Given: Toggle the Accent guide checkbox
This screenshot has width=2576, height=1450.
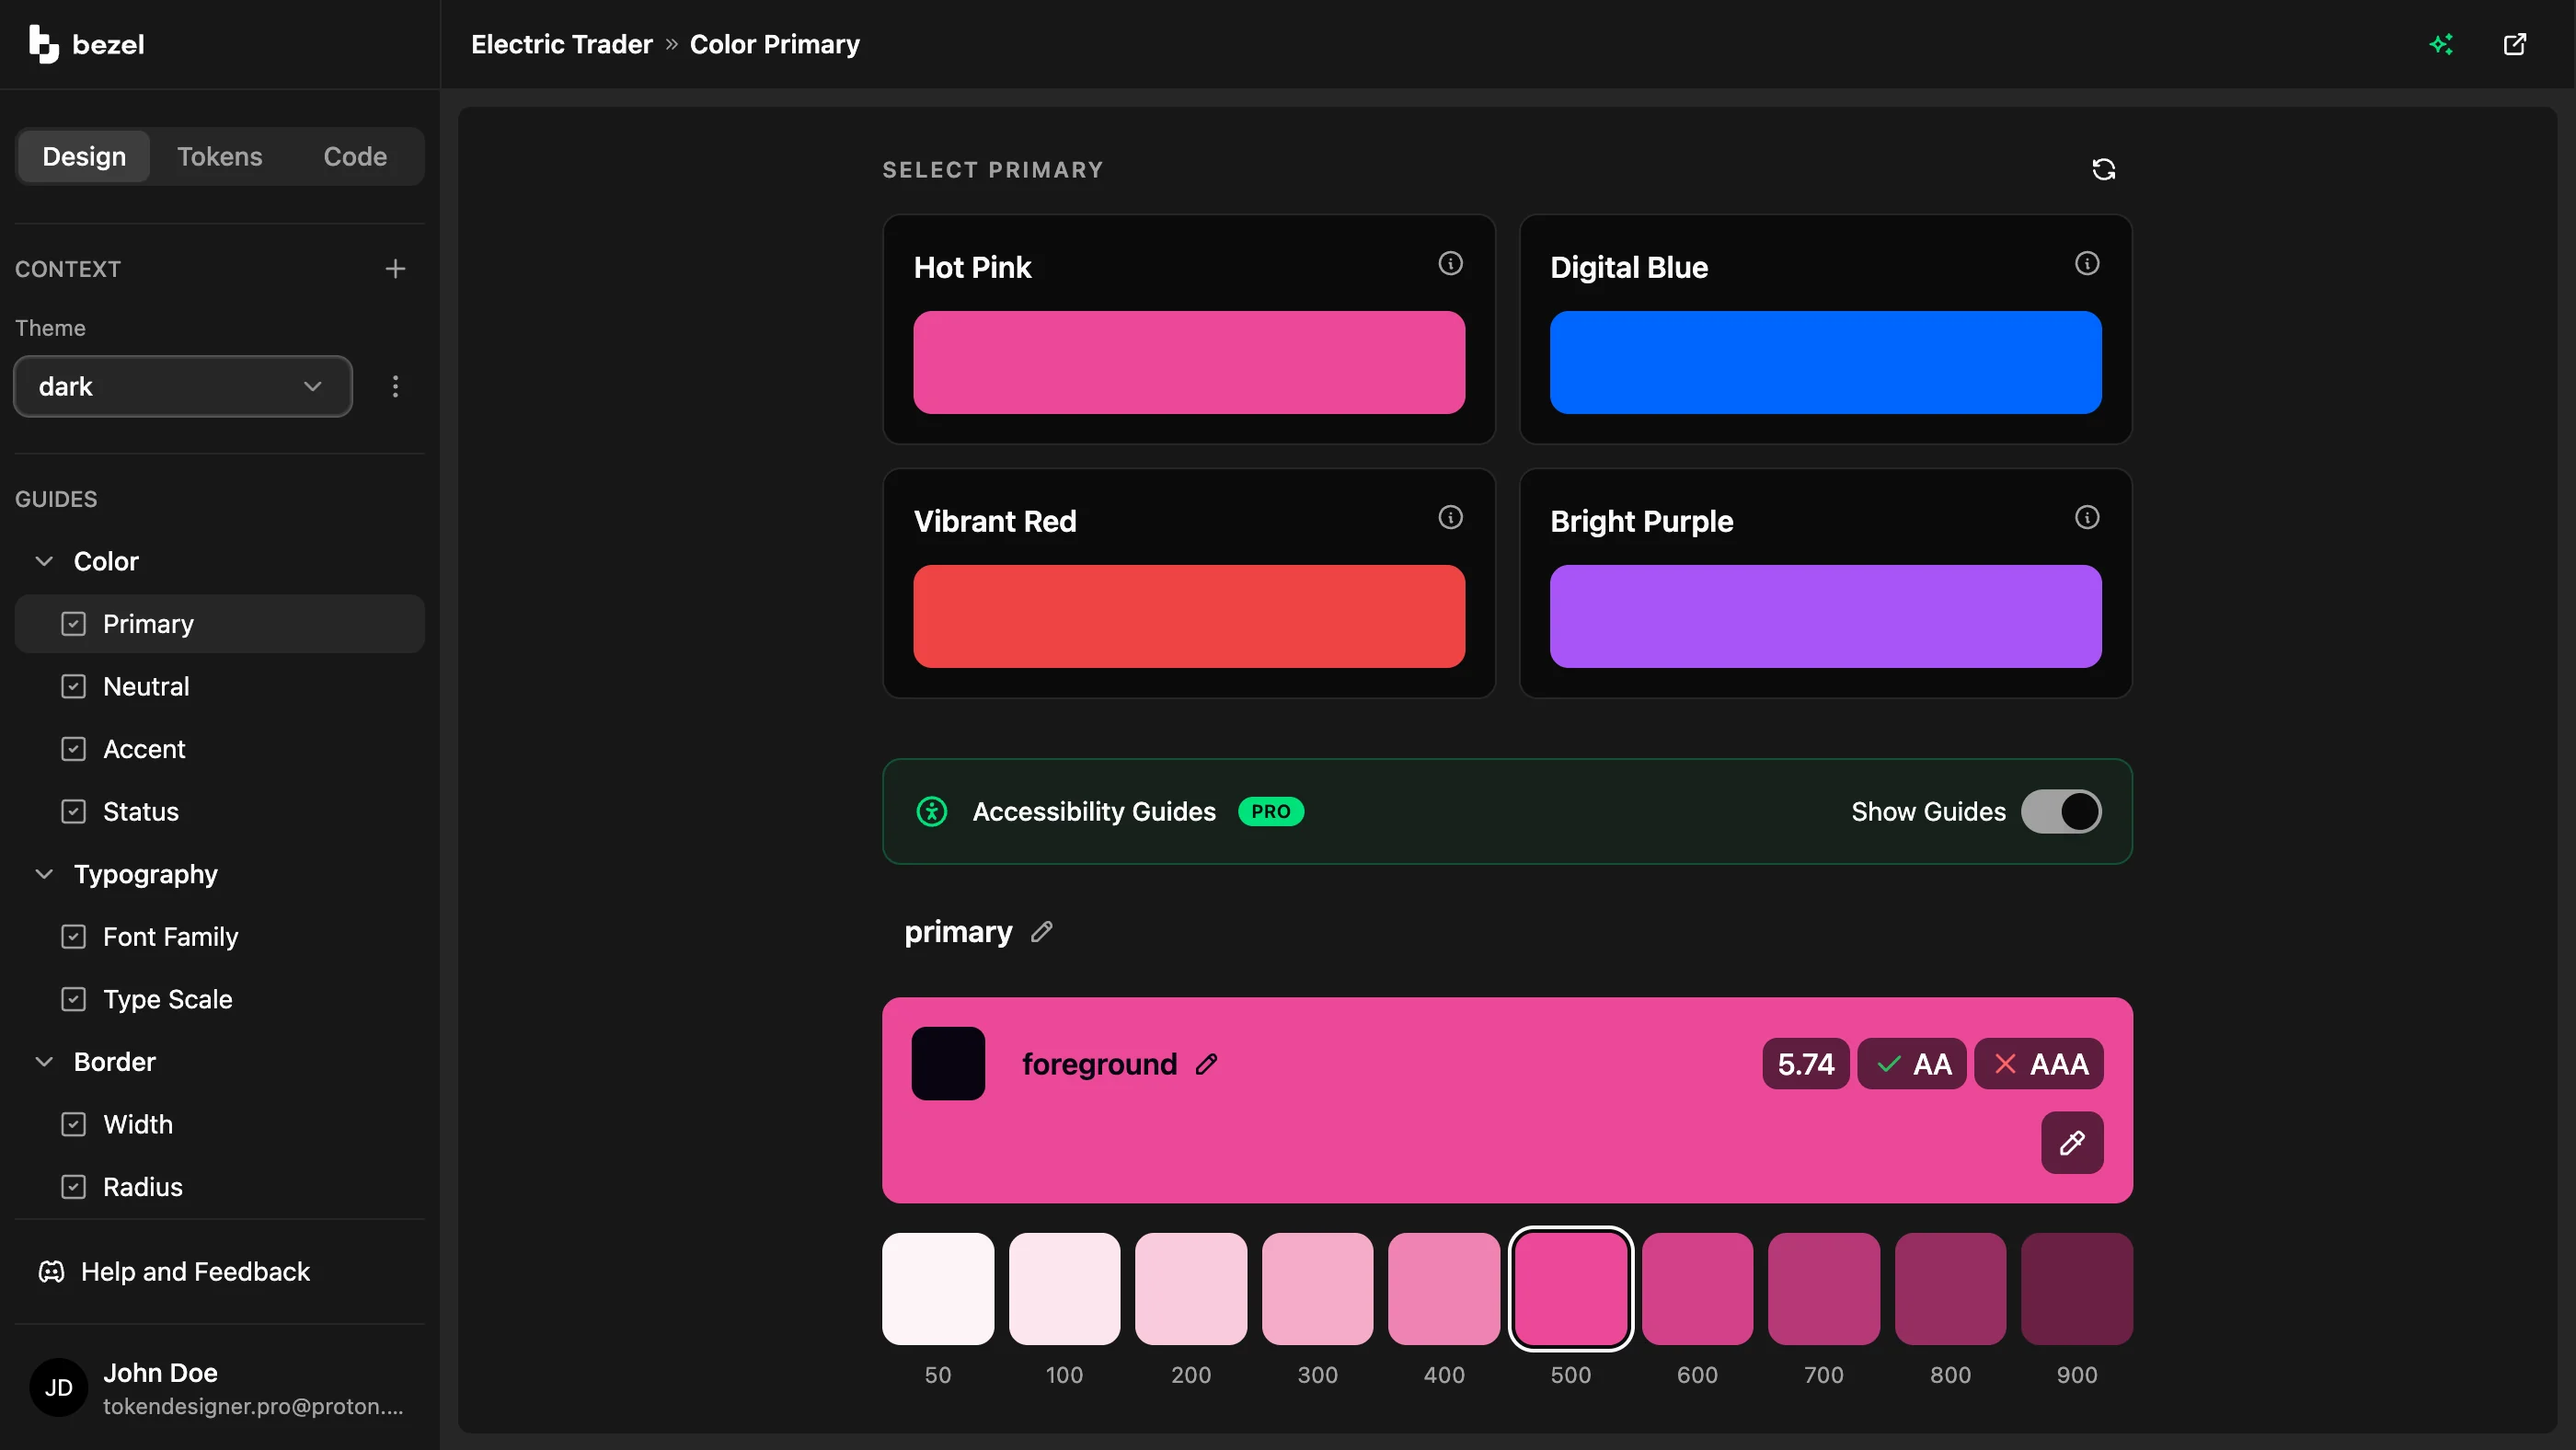Looking at the screenshot, I should pos(73,749).
